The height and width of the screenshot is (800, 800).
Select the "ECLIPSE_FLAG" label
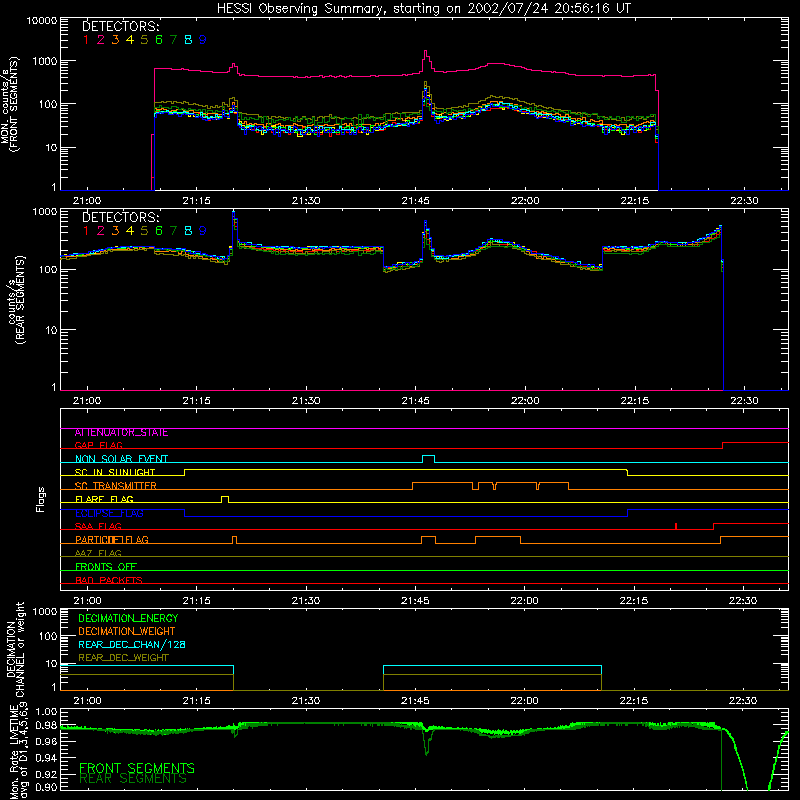coord(109,513)
